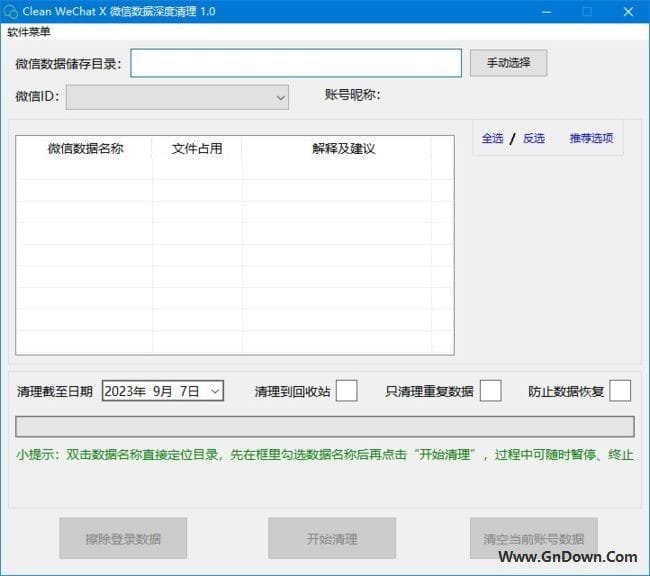Select the year 2023年 in date field

click(125, 391)
